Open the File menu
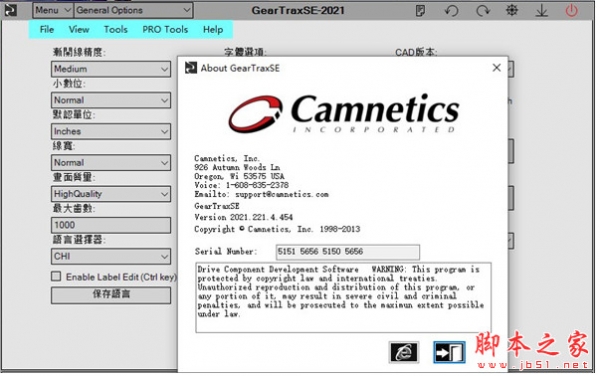The image size is (600, 376). coord(47,29)
